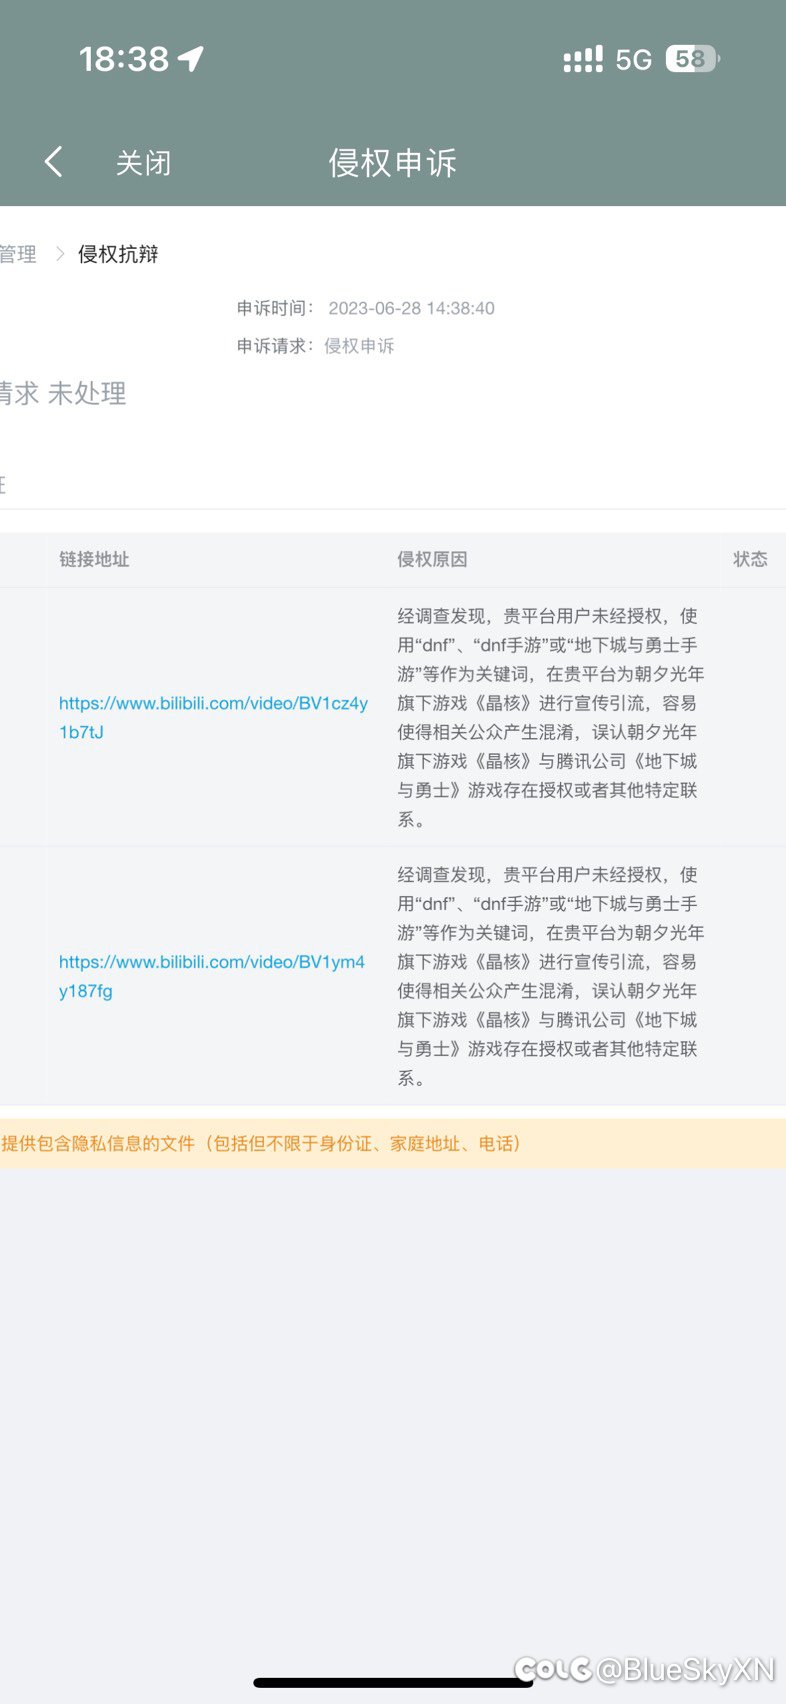The image size is (786, 1704).
Task: Tap the battery icon showing 58
Action: 693,59
